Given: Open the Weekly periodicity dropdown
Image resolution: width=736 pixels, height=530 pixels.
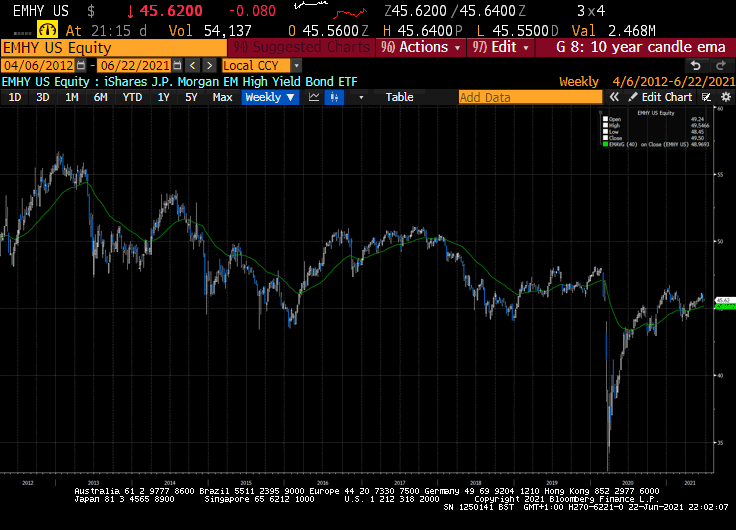Looking at the screenshot, I should pos(270,97).
